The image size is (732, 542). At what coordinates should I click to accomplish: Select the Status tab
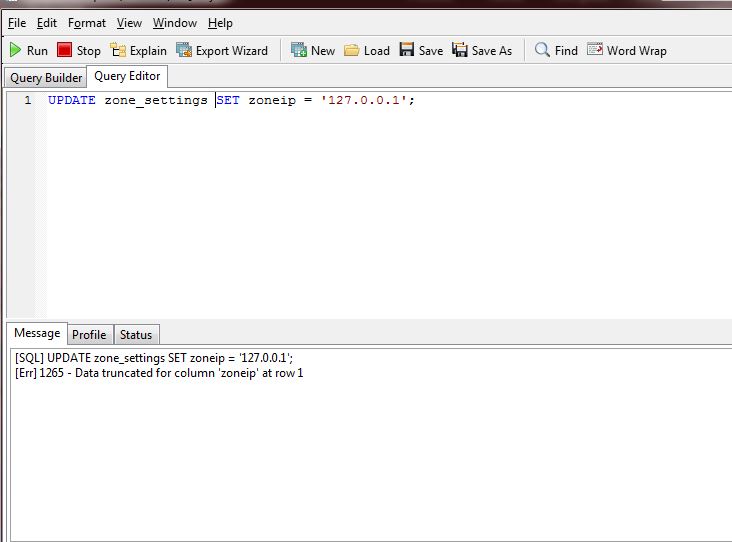[x=136, y=335]
